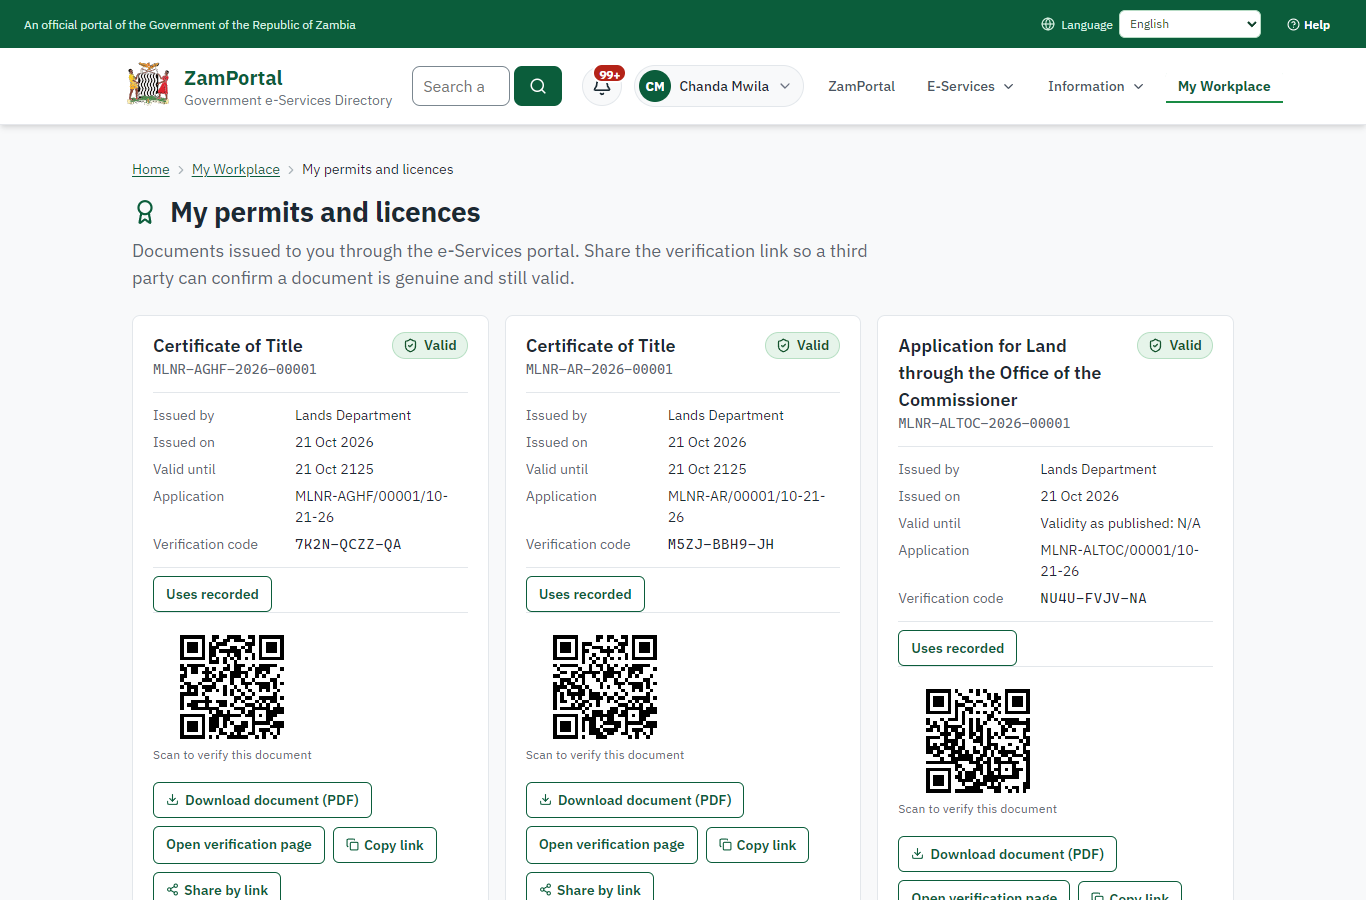The height and width of the screenshot is (900, 1366).
Task: Open the ZamPortal nav item
Action: click(861, 86)
